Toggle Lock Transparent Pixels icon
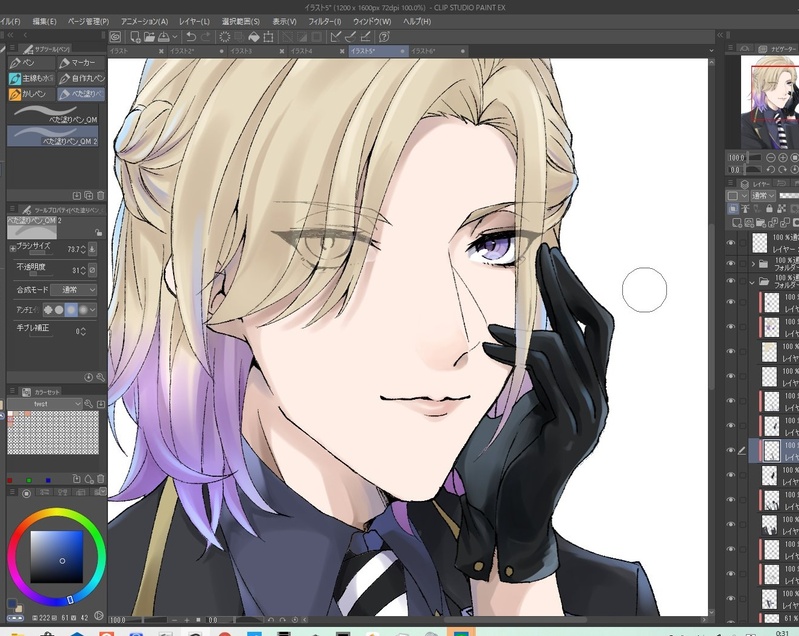 click(x=782, y=209)
